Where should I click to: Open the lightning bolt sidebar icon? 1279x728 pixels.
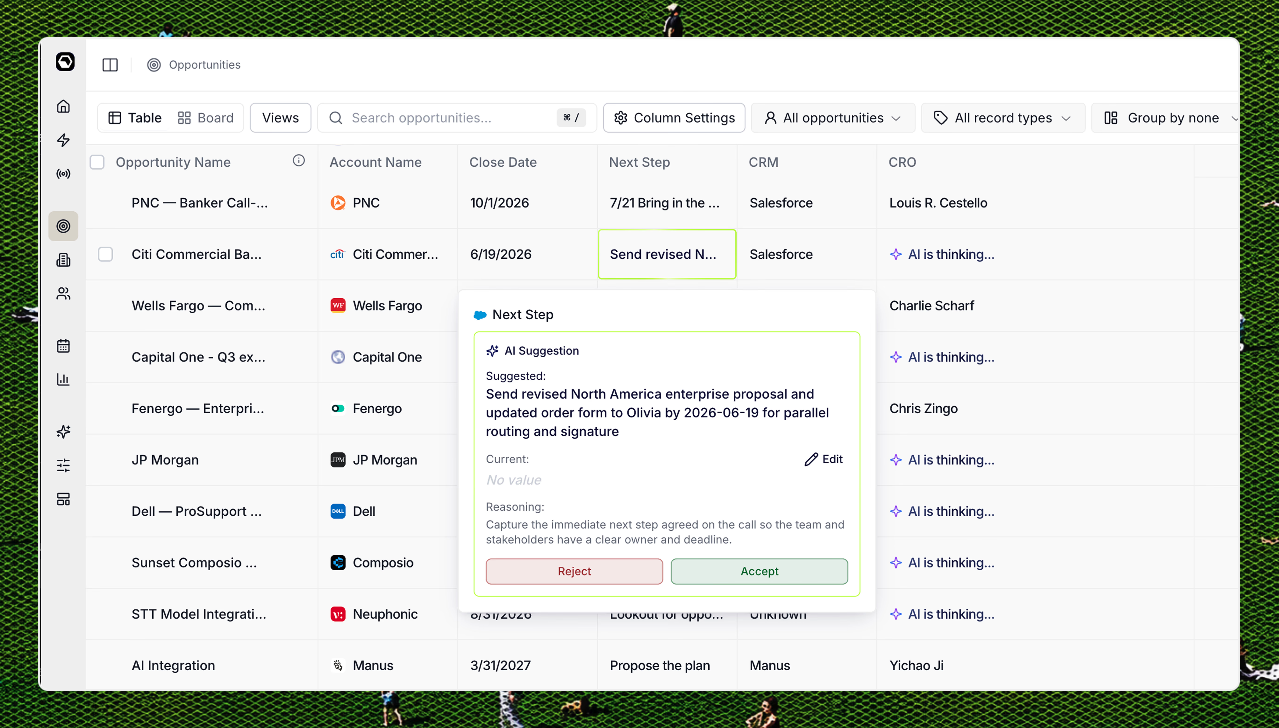(x=63, y=140)
